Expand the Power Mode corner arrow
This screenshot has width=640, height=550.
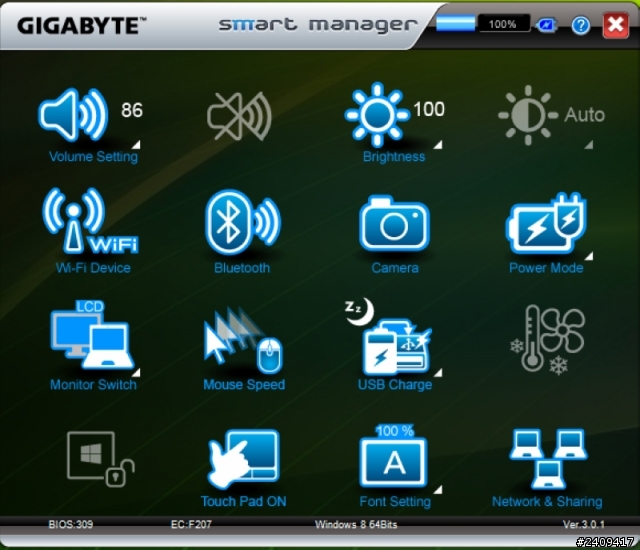589,256
